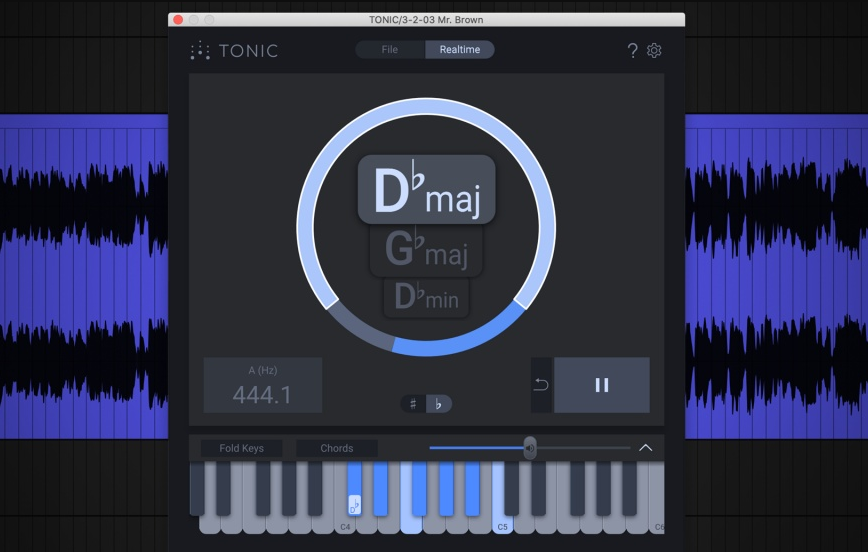Screen dimensions: 868x552
Task: Click the highlighted D-flat piano key
Action: (x=354, y=489)
